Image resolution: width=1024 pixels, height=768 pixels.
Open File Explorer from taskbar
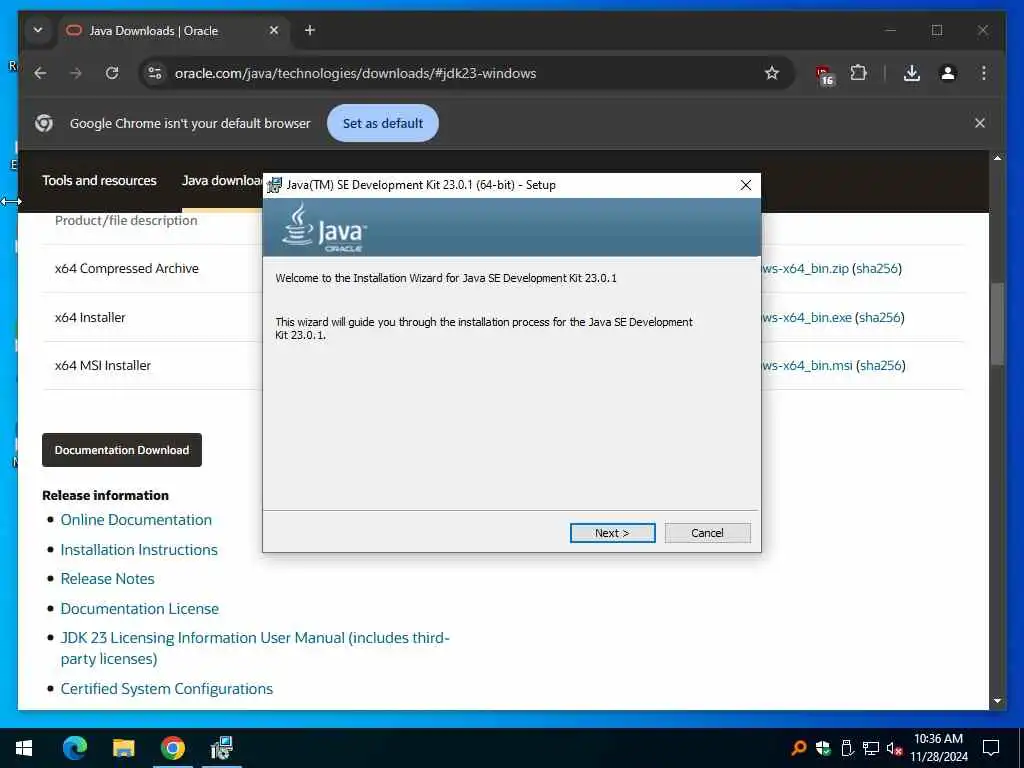point(123,748)
